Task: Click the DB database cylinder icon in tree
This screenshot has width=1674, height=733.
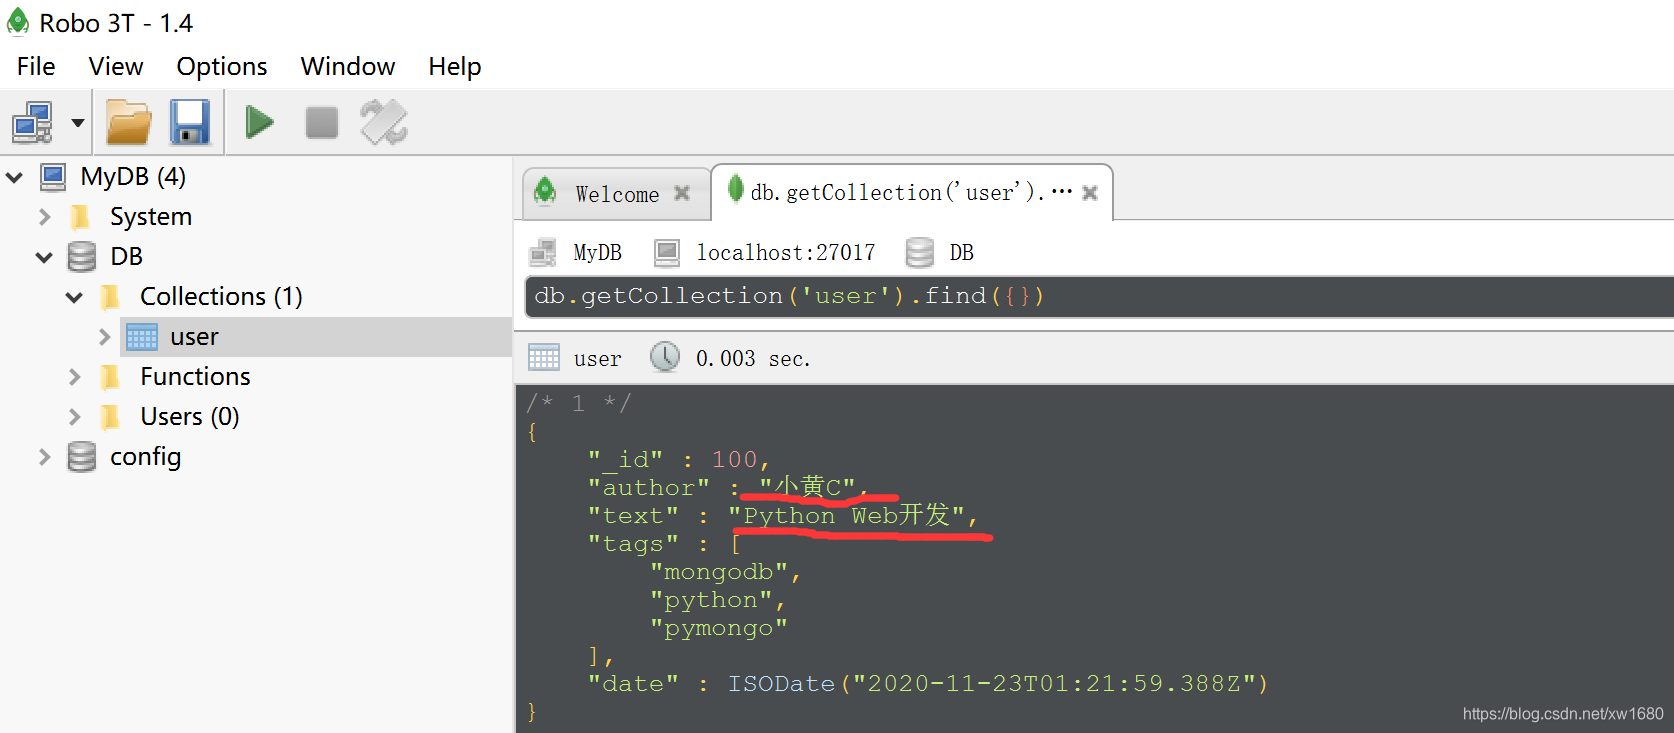Action: click(82, 257)
